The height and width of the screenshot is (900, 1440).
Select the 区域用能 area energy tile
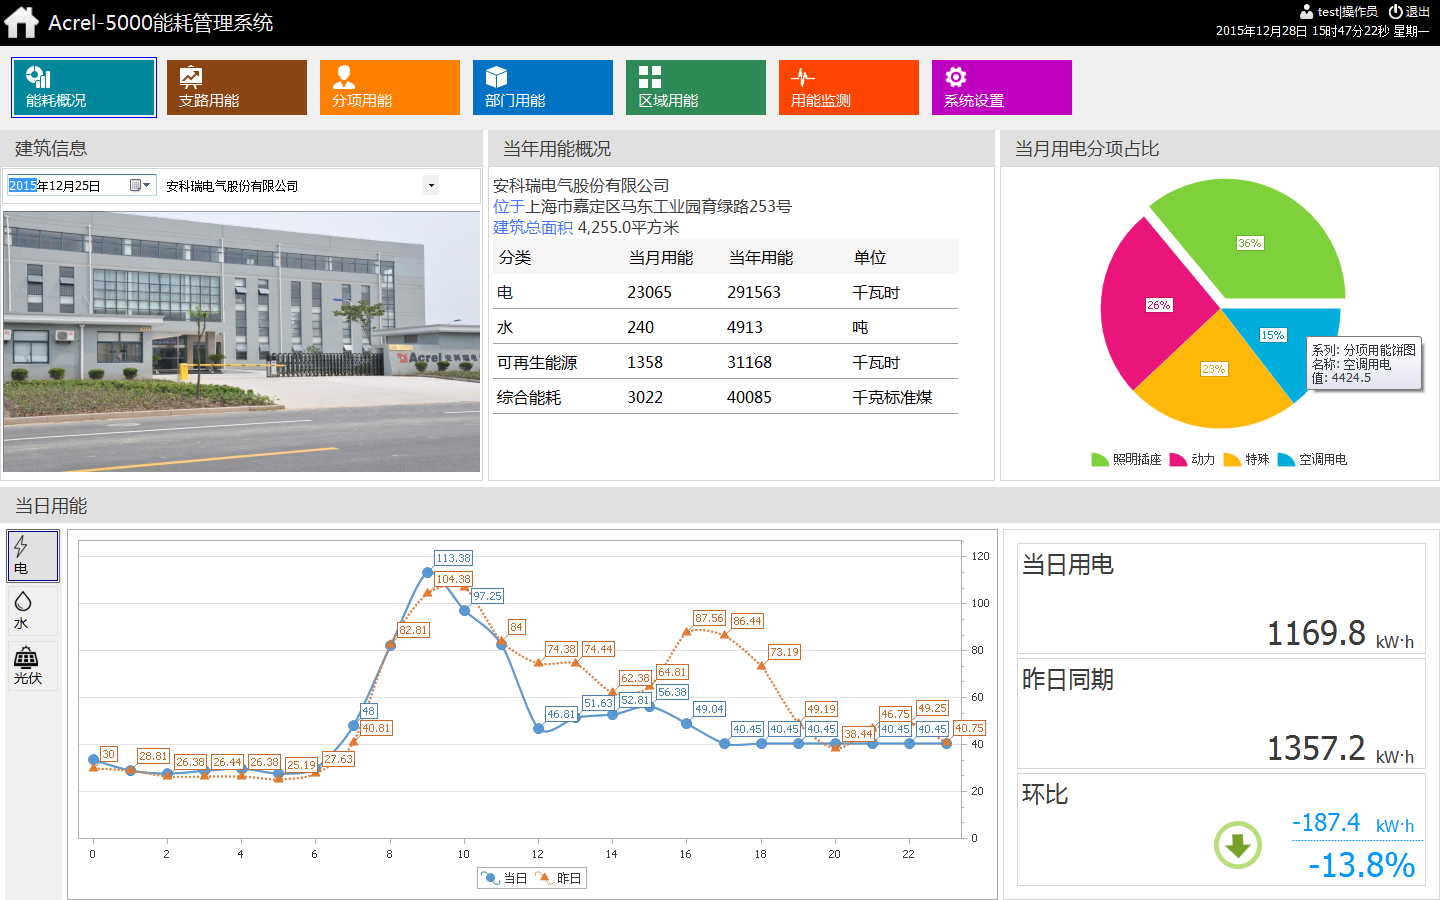(x=695, y=87)
